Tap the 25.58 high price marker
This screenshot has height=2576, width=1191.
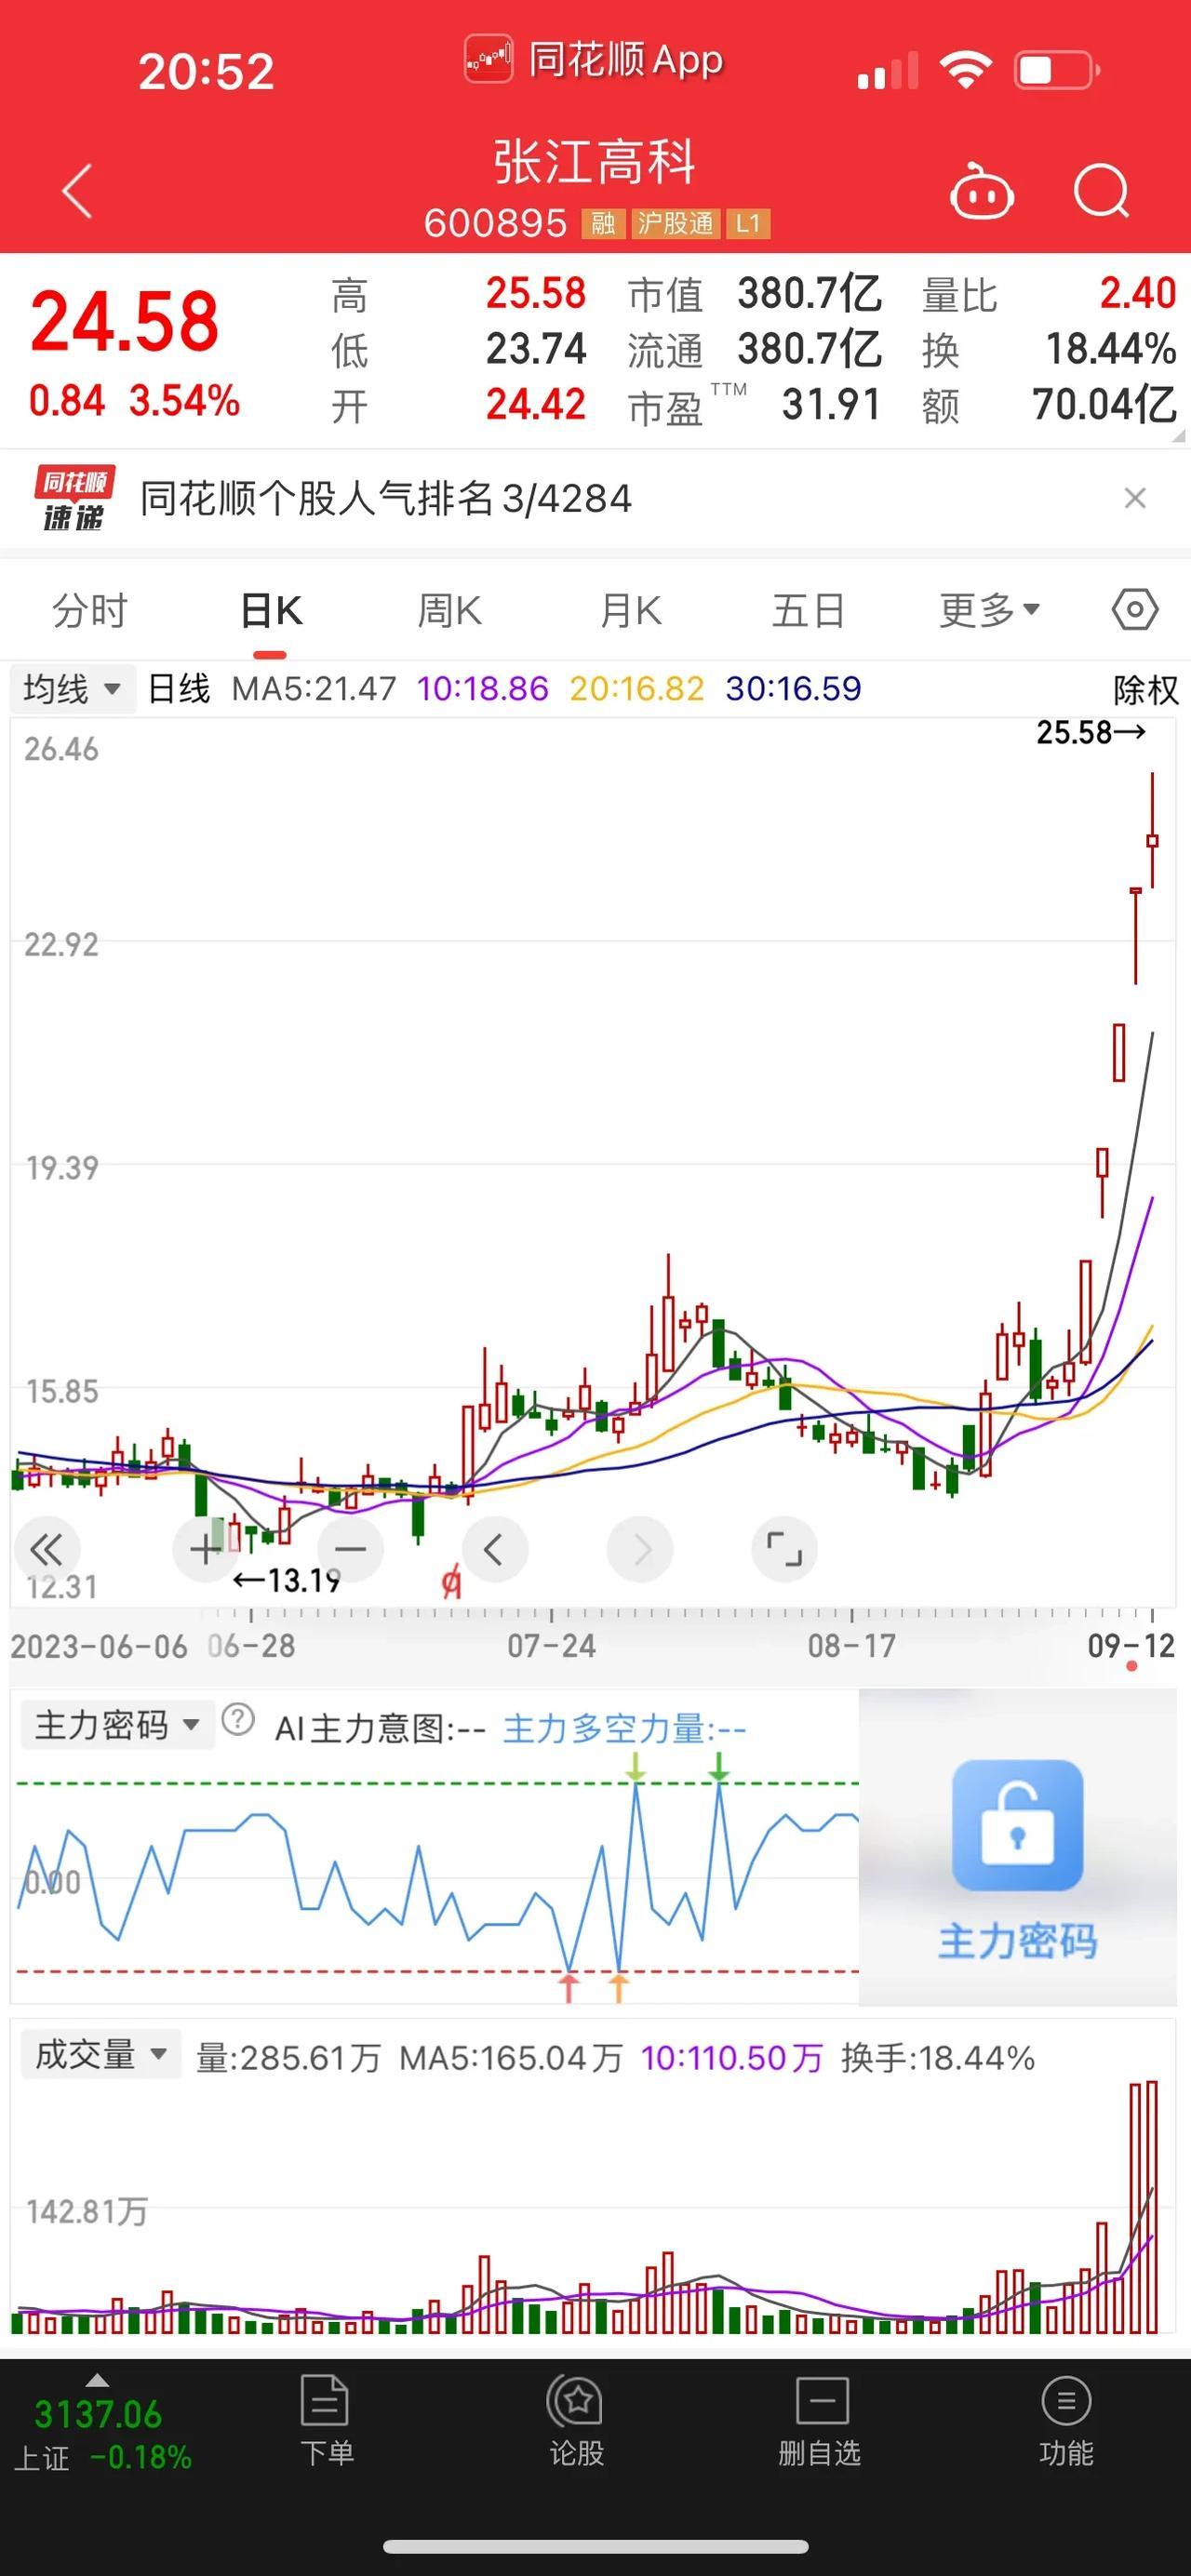[x=1090, y=733]
